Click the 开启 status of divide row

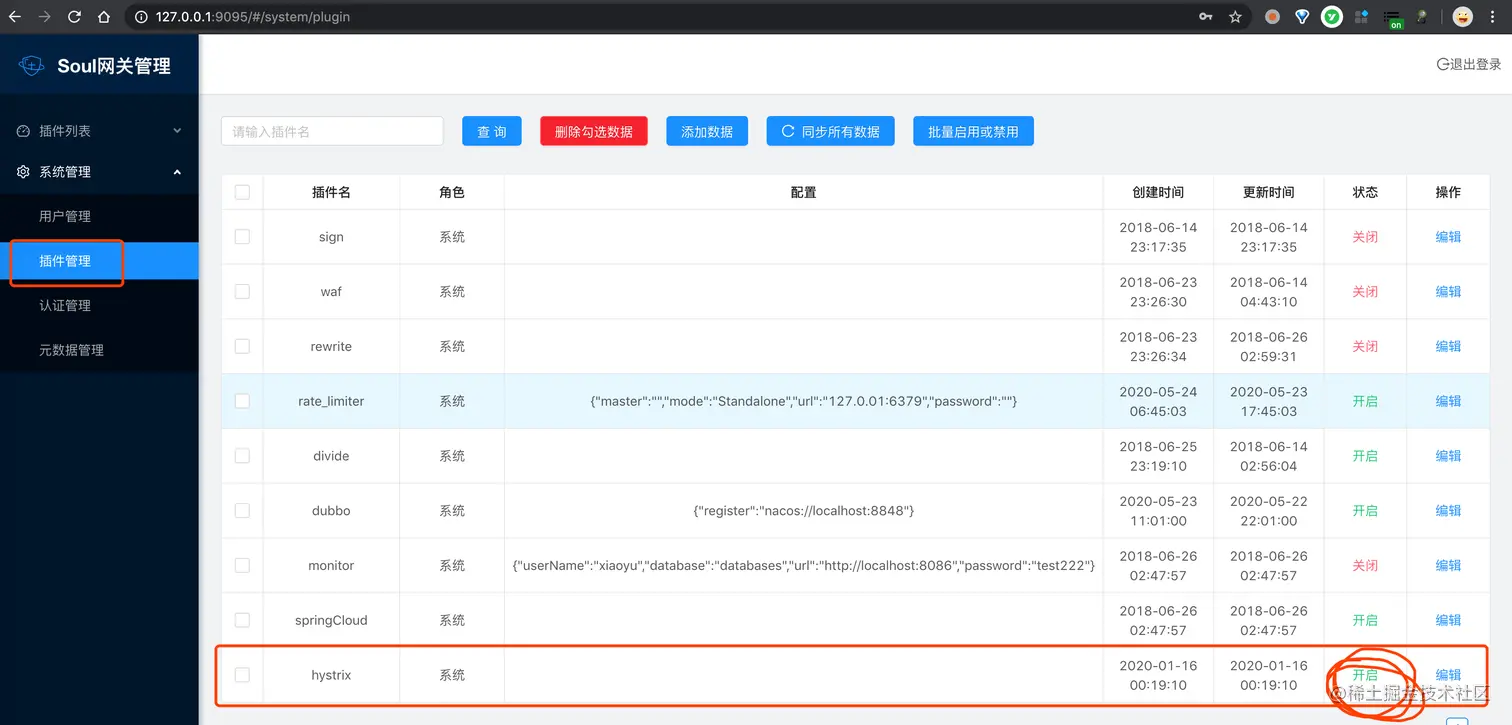click(1365, 456)
